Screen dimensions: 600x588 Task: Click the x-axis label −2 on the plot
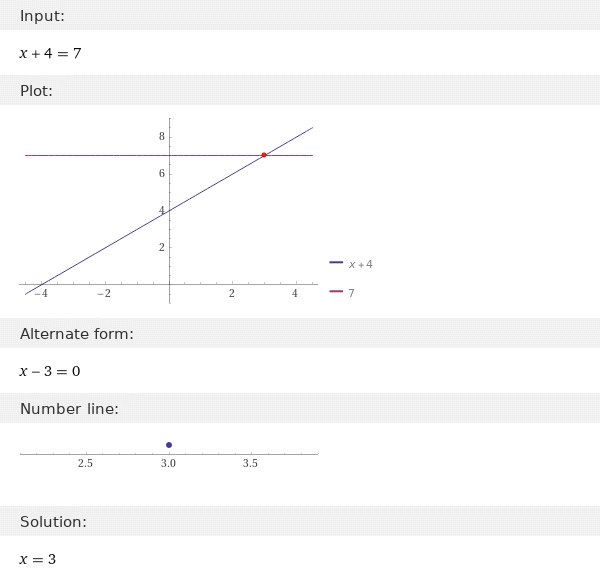(x=103, y=294)
